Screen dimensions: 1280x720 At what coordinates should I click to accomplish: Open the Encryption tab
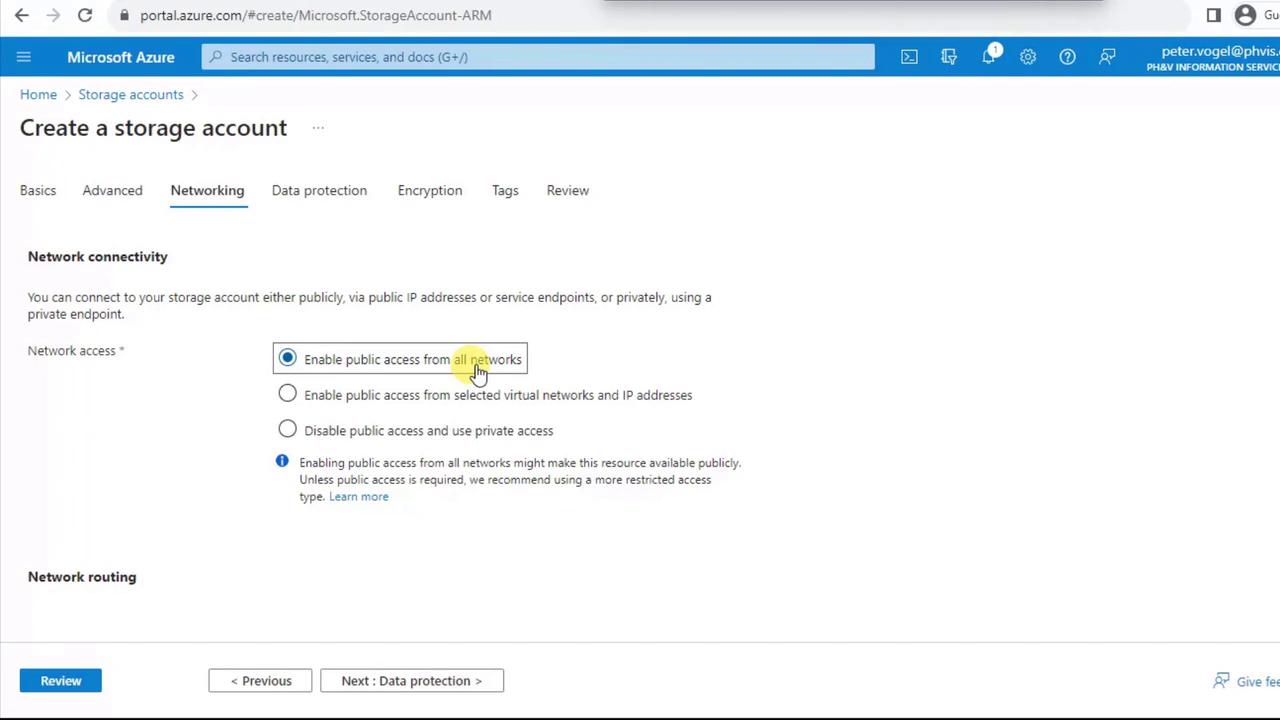coord(430,190)
